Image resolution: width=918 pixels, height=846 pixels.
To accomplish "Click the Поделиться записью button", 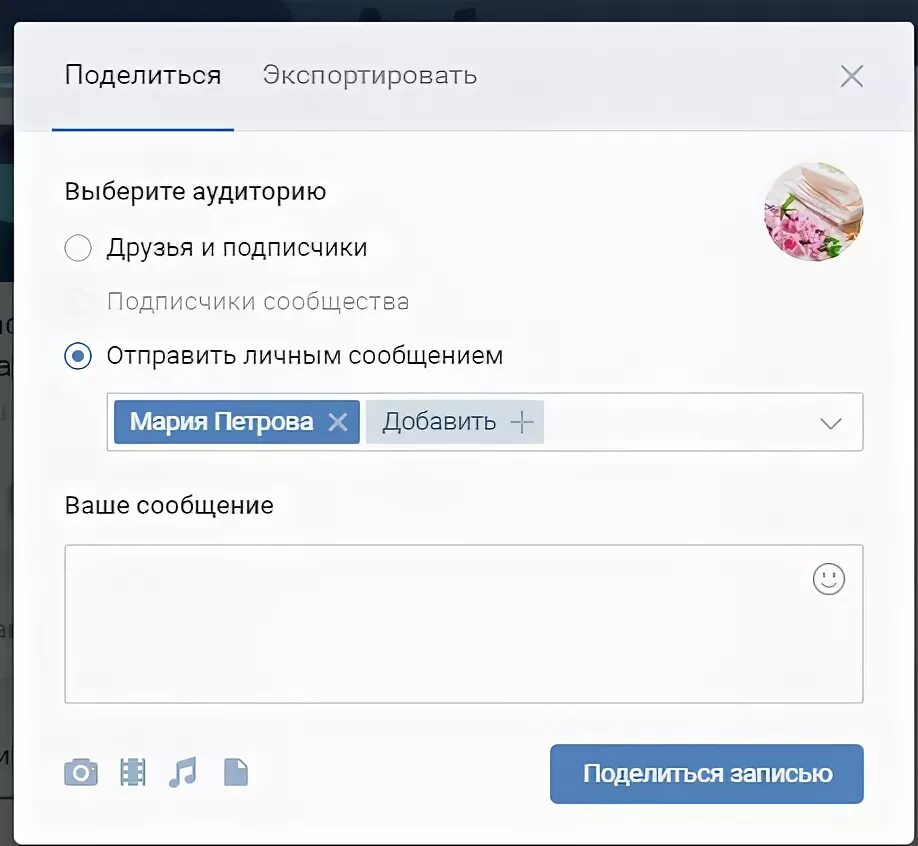I will (707, 773).
